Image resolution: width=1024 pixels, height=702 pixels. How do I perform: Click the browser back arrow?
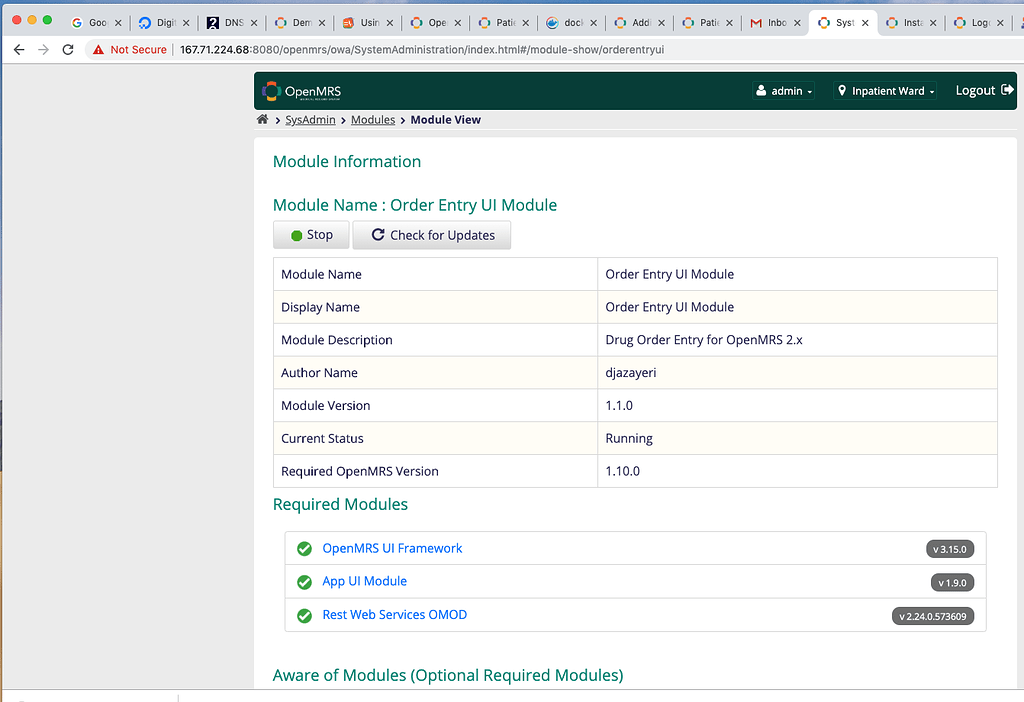click(18, 49)
